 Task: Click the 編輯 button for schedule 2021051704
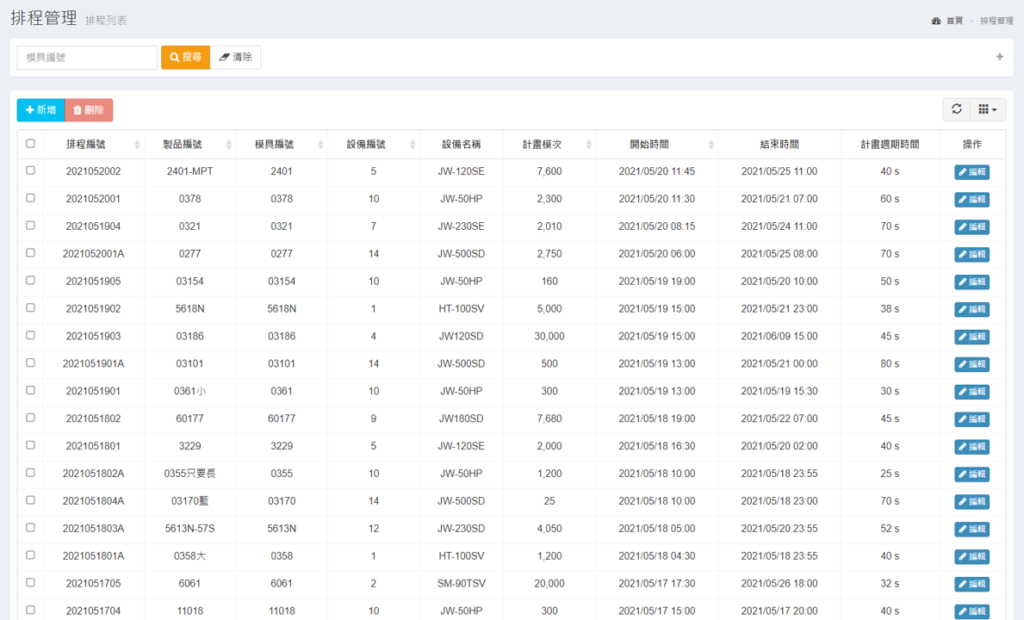pos(970,611)
